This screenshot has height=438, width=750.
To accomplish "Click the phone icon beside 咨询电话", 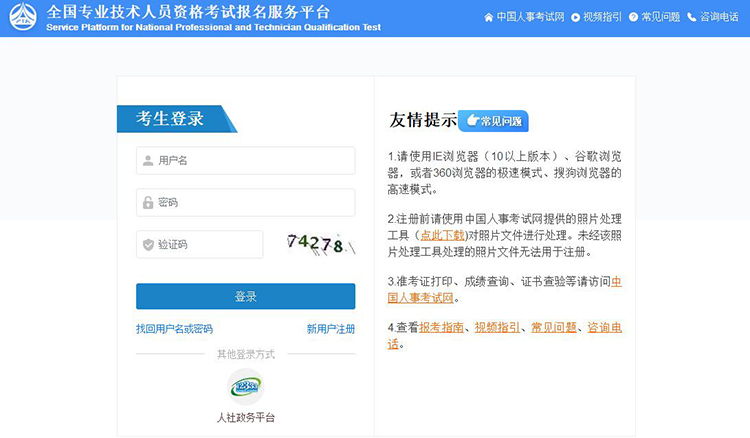I will 691,17.
